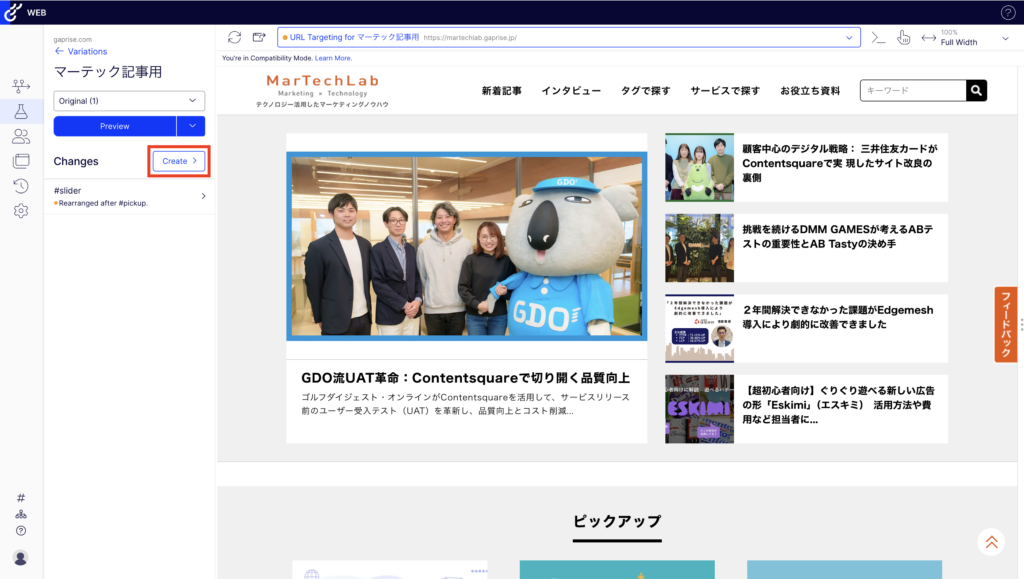This screenshot has height=579, width=1024.
Task: Open the arrow dropdown beside Preview button
Action: (191, 126)
